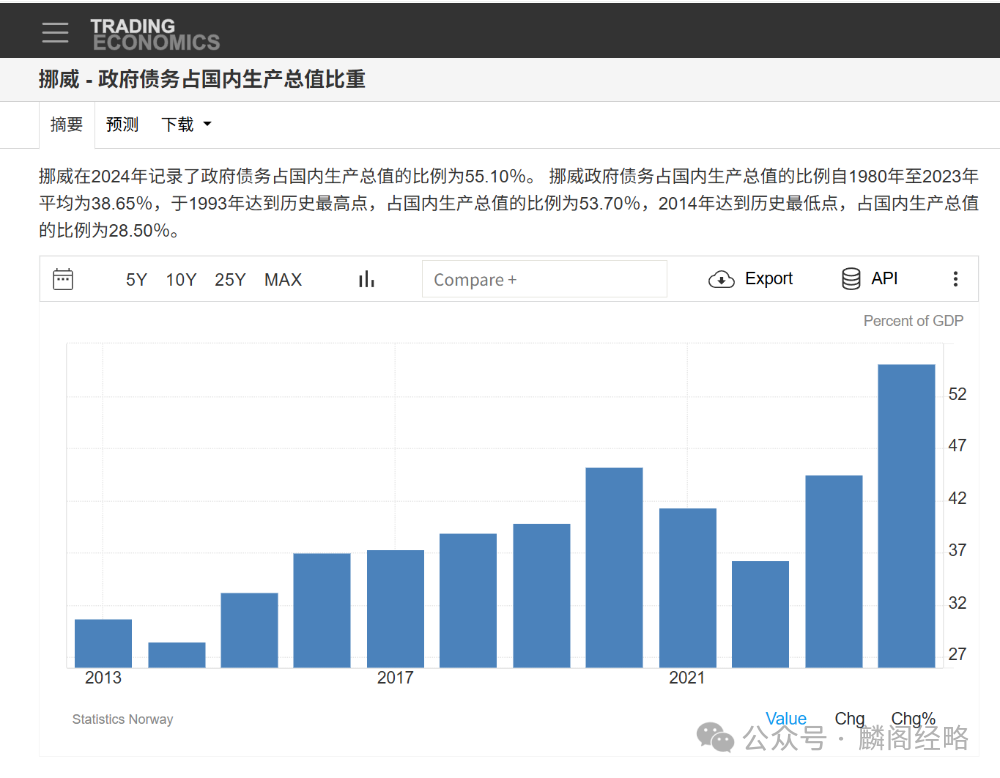Click the 2017 x-axis year label
This screenshot has width=1000, height=778.
tap(395, 678)
